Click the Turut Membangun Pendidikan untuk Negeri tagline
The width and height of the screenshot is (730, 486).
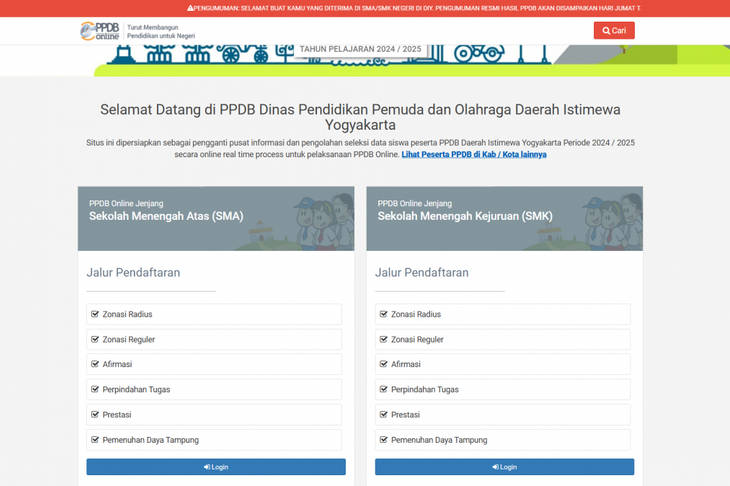[x=161, y=31]
